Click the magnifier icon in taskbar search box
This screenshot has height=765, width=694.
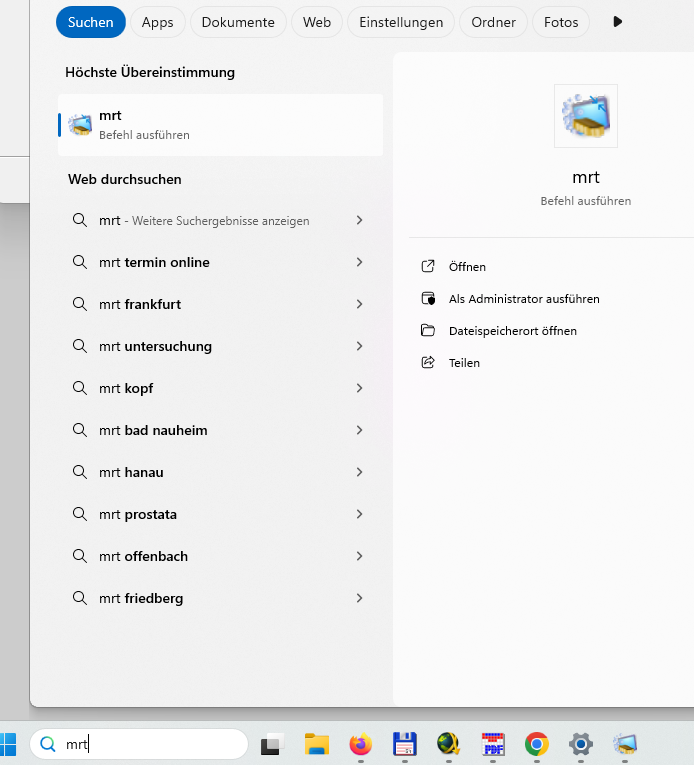(x=48, y=744)
